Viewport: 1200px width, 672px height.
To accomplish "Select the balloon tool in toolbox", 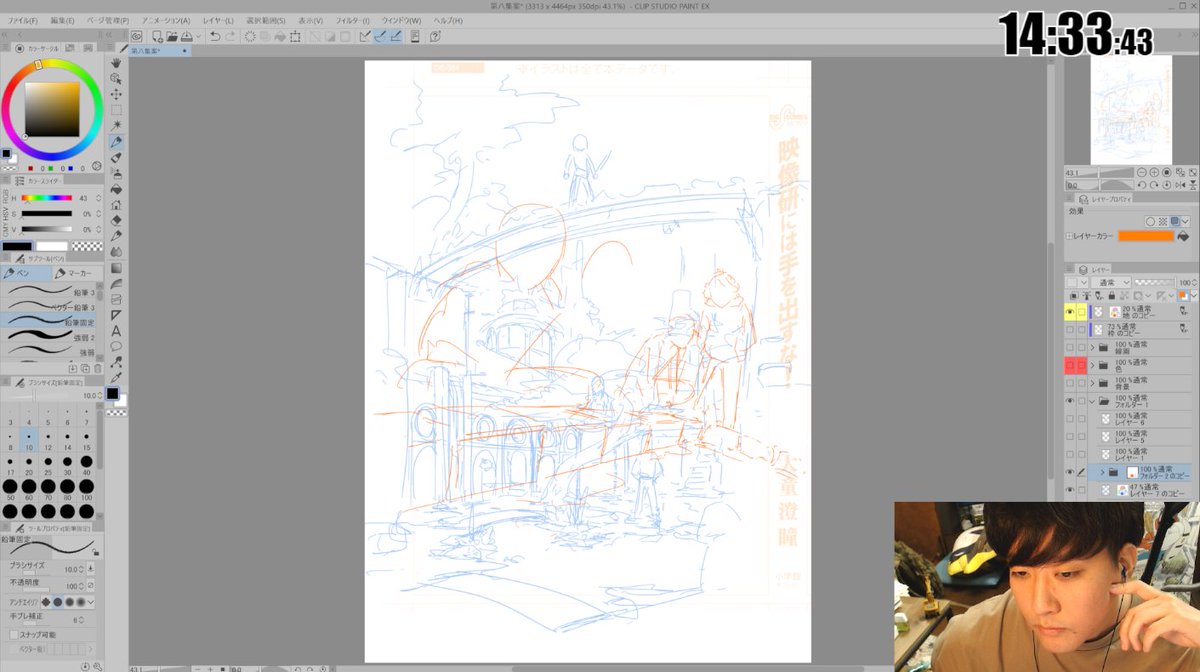I will tap(117, 346).
